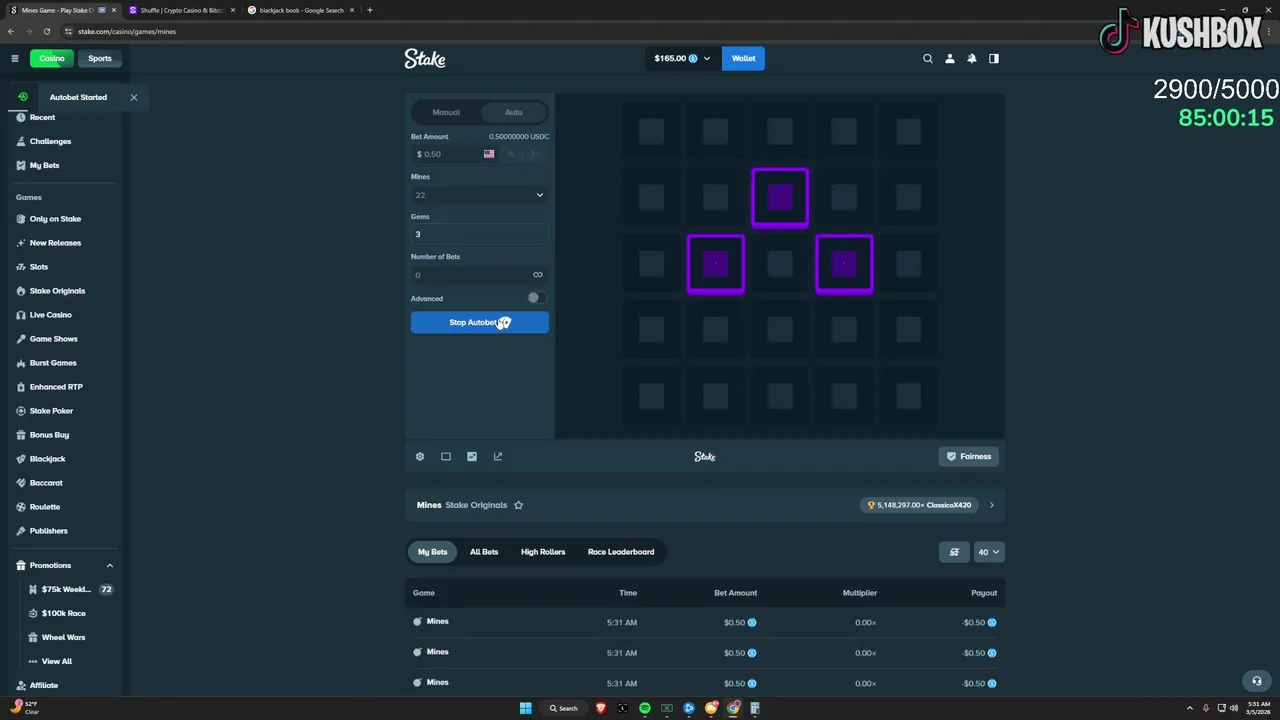This screenshot has width=1280, height=720.
Task: Select the top-left mines grid tile
Action: point(652,131)
